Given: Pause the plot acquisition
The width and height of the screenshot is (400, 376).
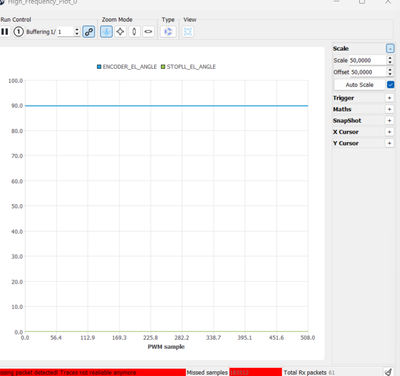Looking at the screenshot, I should pyautogui.click(x=5, y=32).
